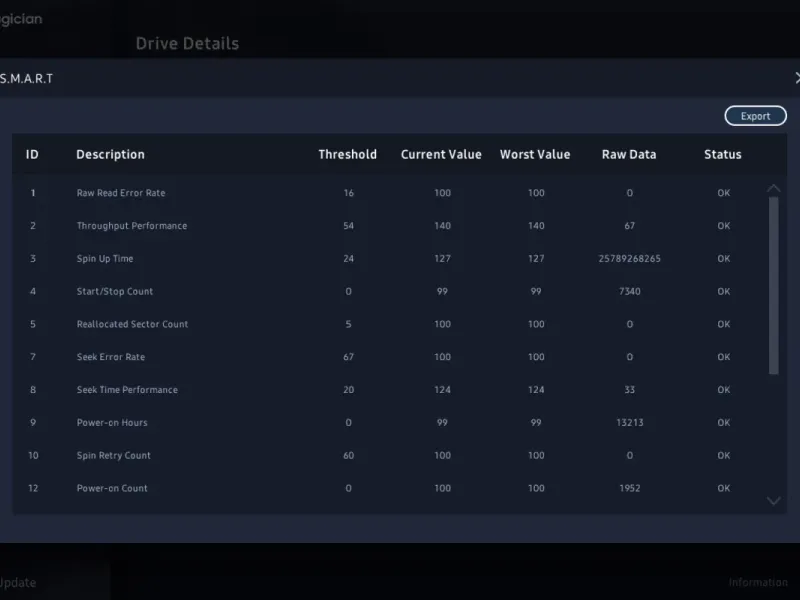Click threshold value 54
The image size is (800, 600).
click(348, 226)
